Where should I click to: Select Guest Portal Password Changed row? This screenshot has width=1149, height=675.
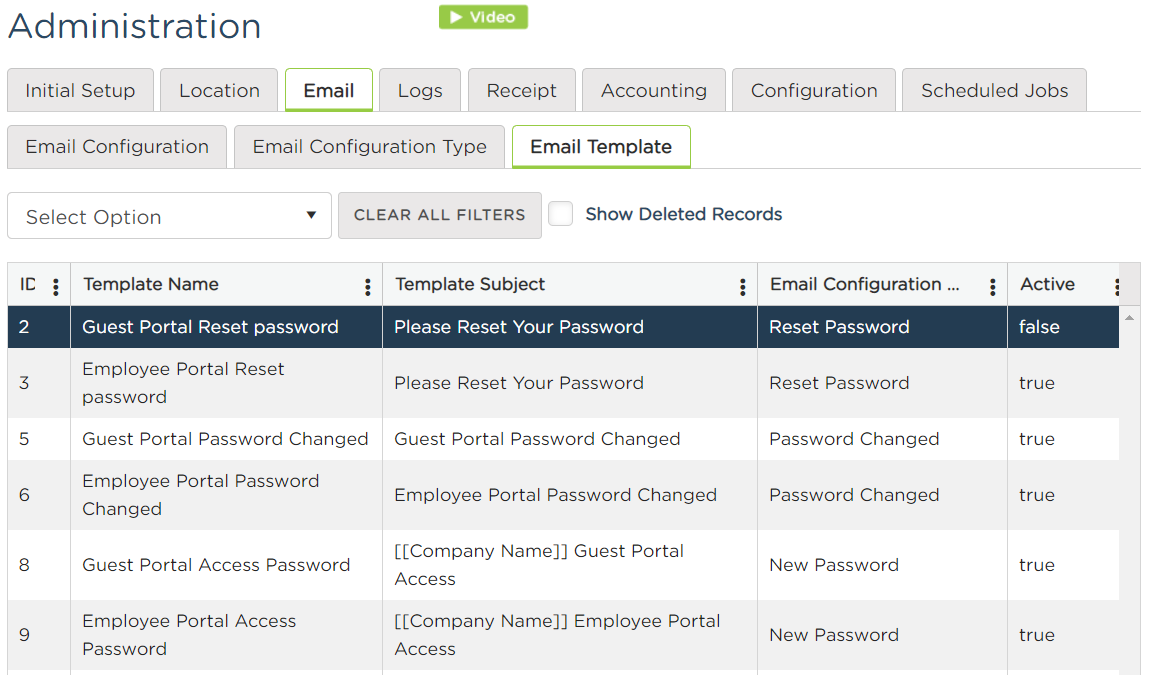point(564,439)
